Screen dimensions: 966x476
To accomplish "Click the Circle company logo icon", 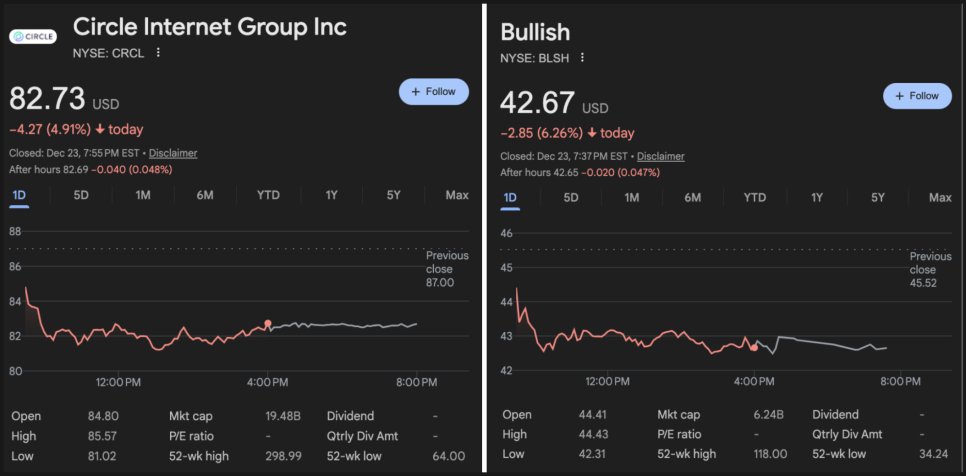I will [x=32, y=37].
